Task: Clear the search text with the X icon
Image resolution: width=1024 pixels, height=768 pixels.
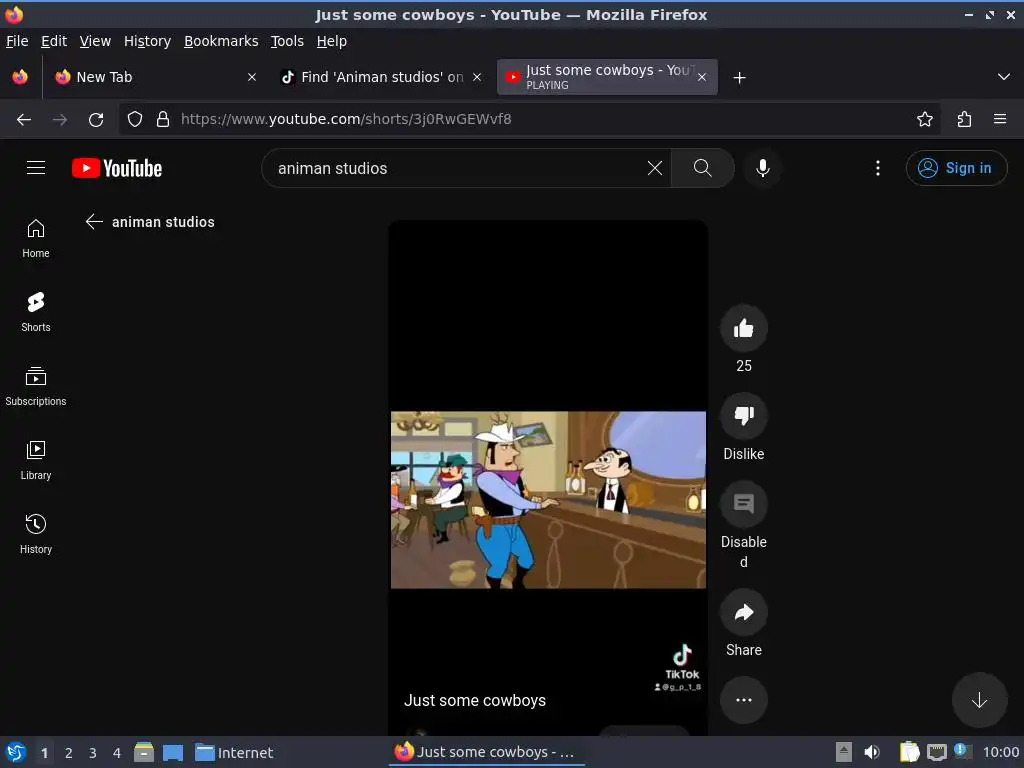Action: click(654, 168)
